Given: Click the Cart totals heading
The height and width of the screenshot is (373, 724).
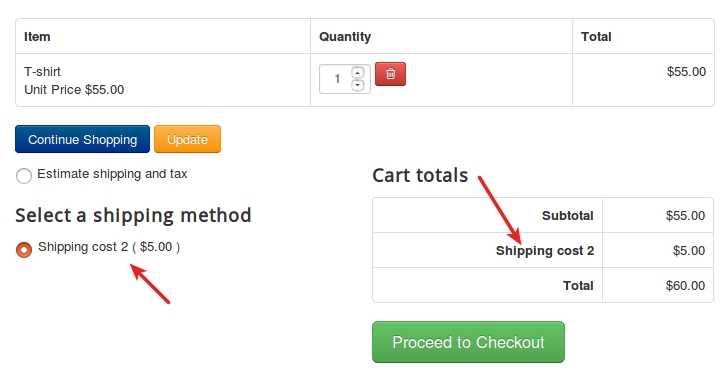Looking at the screenshot, I should [x=420, y=175].
